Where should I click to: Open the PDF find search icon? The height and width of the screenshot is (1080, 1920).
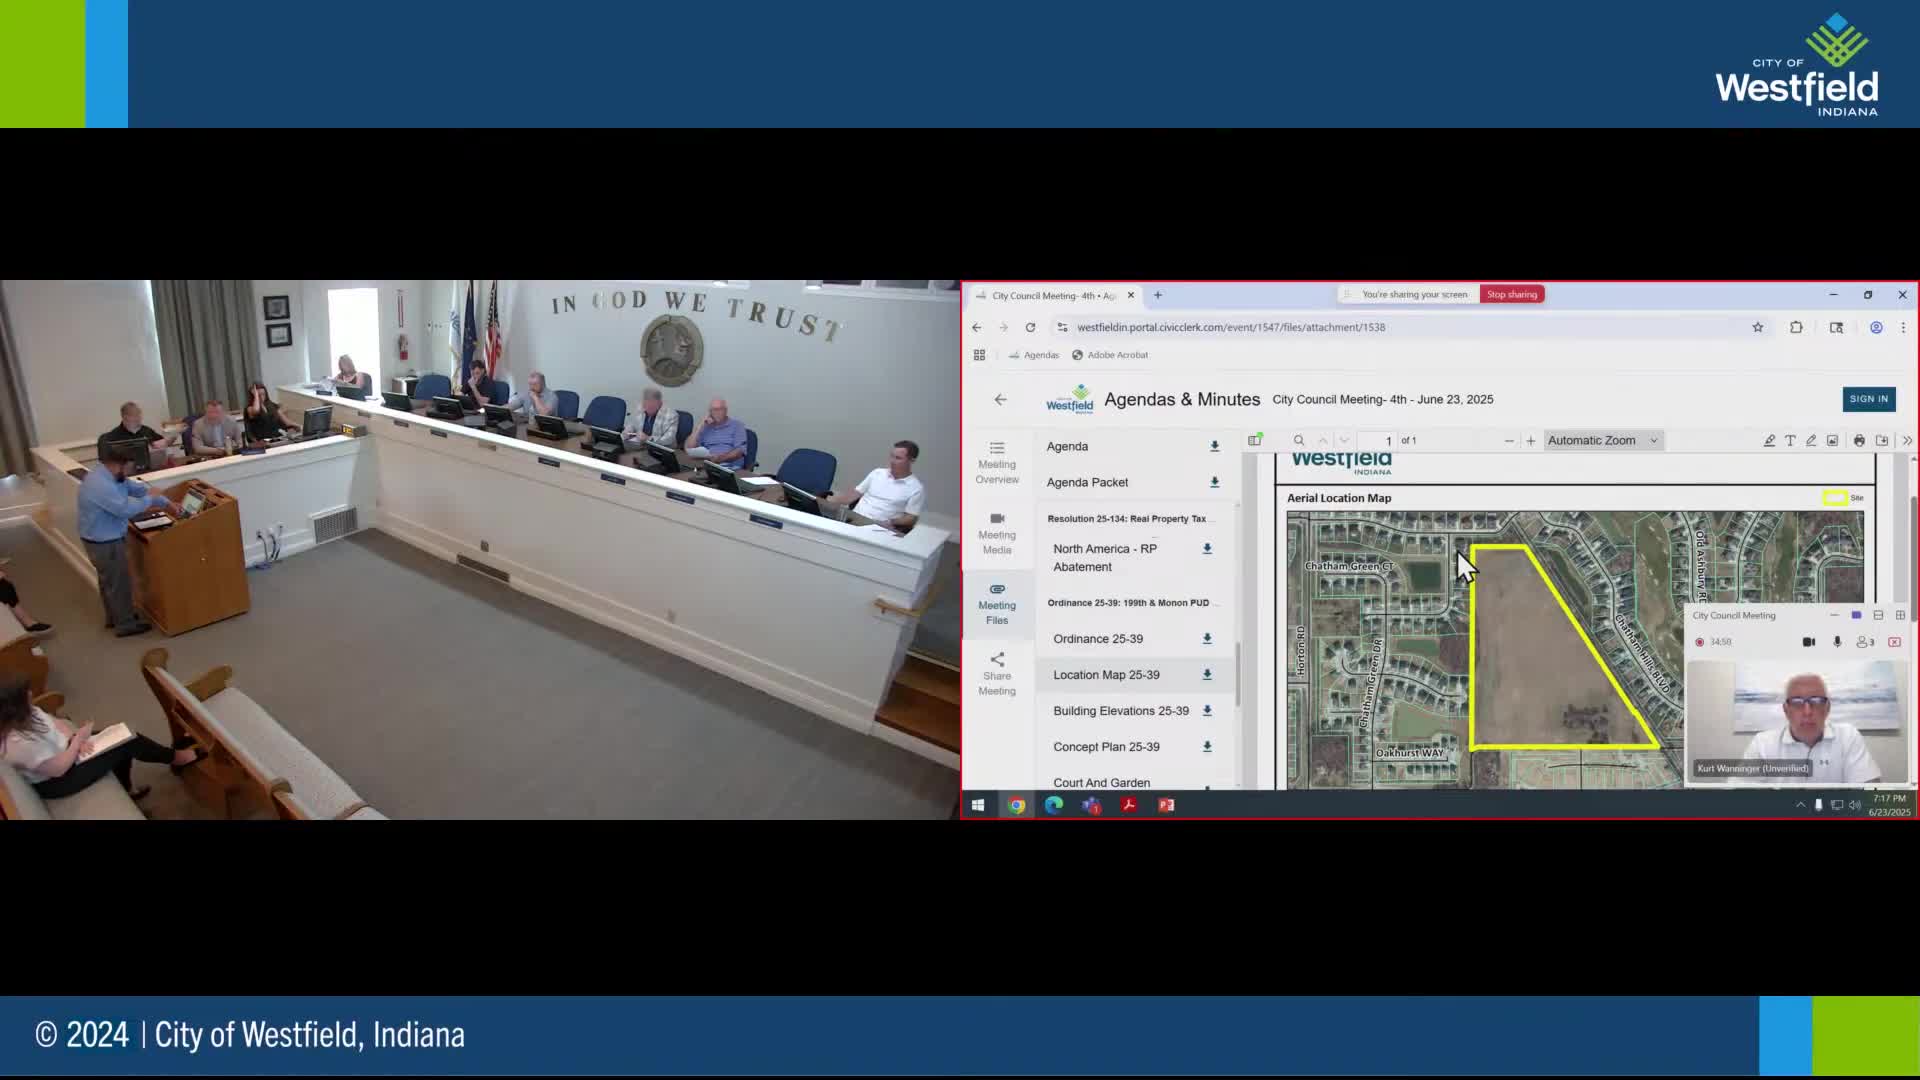[1299, 441]
